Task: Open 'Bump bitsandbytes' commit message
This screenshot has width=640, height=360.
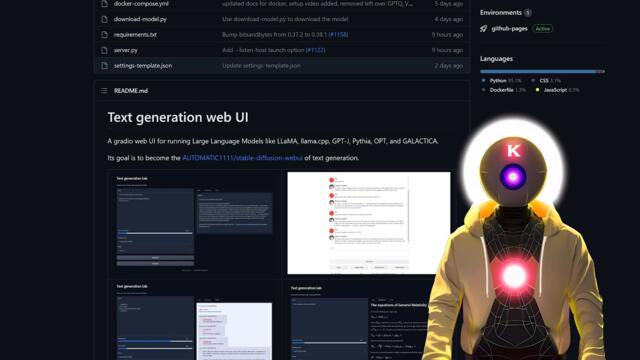Action: pos(275,35)
